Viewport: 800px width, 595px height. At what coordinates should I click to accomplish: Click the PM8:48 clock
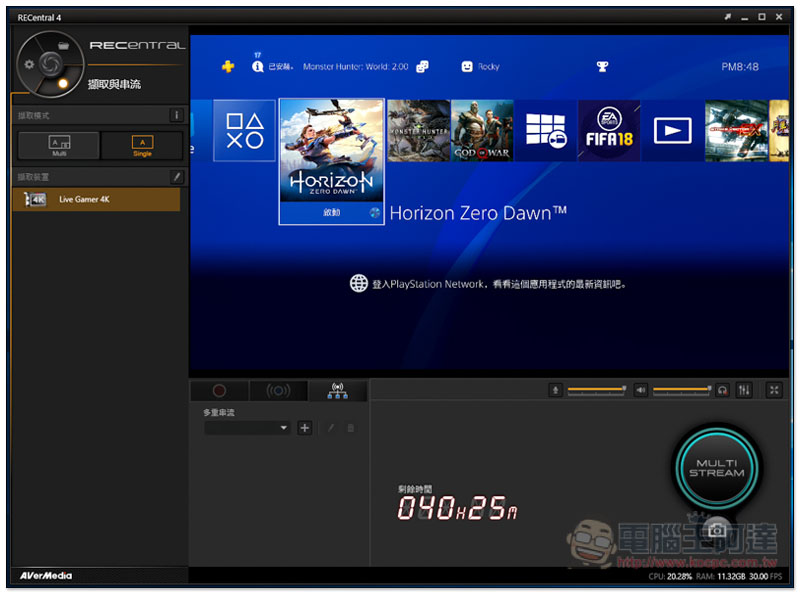coord(740,66)
